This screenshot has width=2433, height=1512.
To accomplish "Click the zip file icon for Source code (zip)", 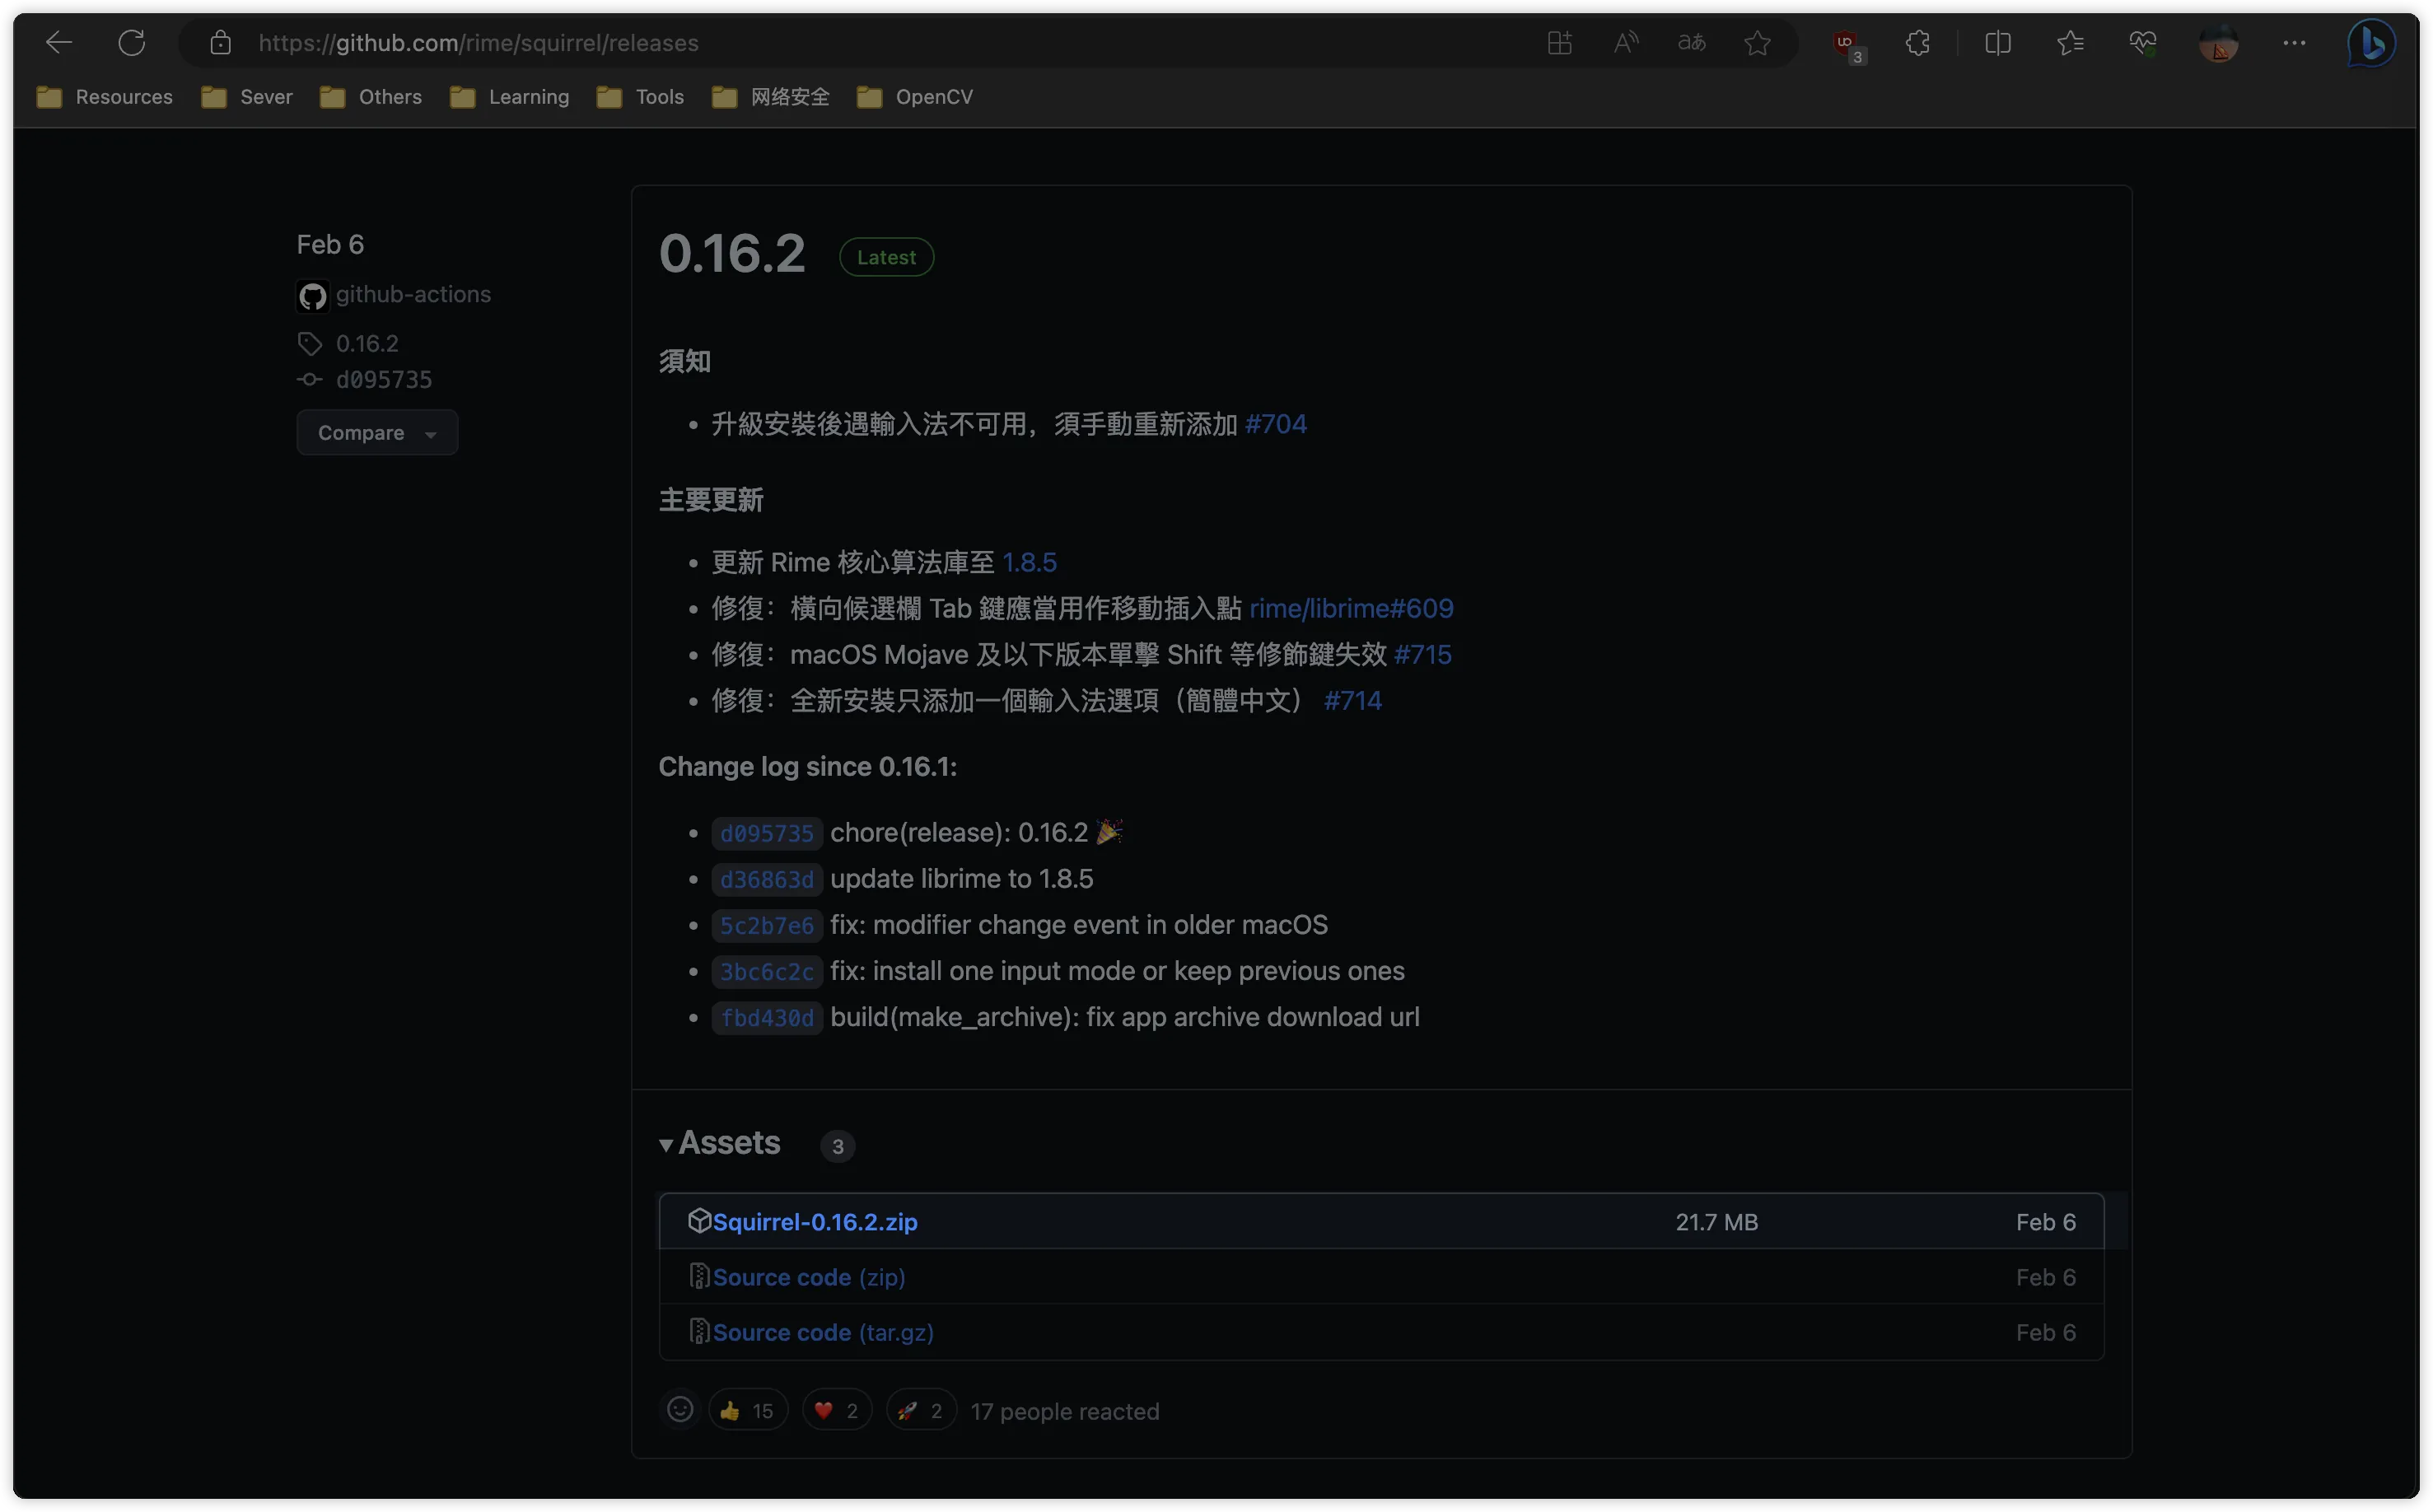I will pos(699,1276).
